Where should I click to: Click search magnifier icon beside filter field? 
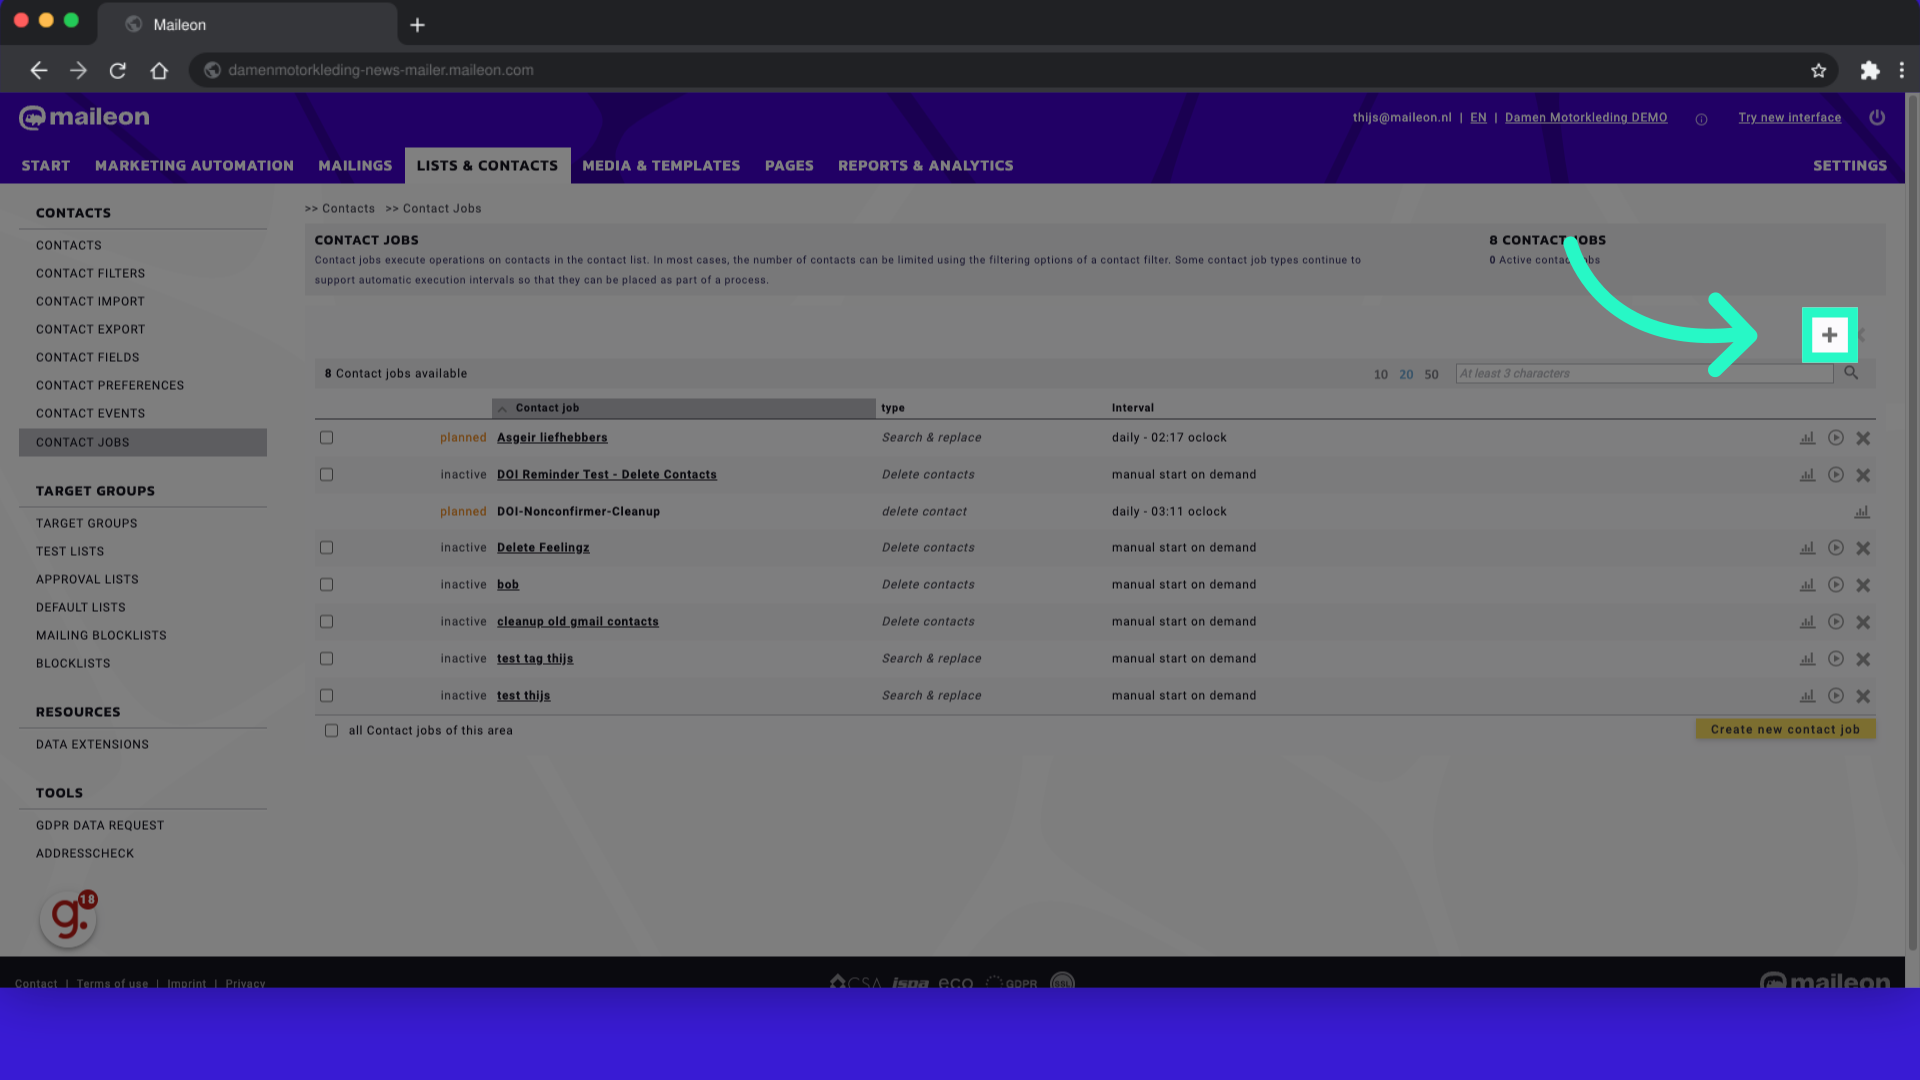pyautogui.click(x=1851, y=373)
